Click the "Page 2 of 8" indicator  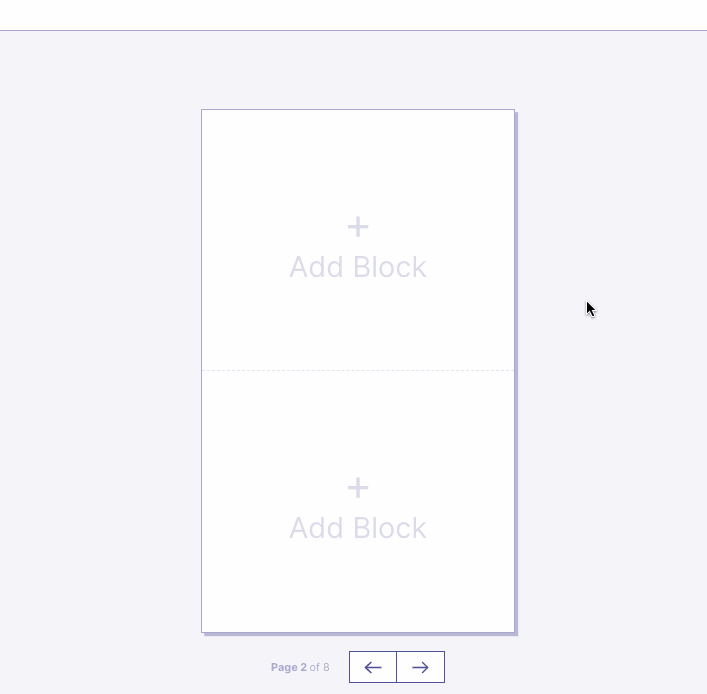pos(300,667)
